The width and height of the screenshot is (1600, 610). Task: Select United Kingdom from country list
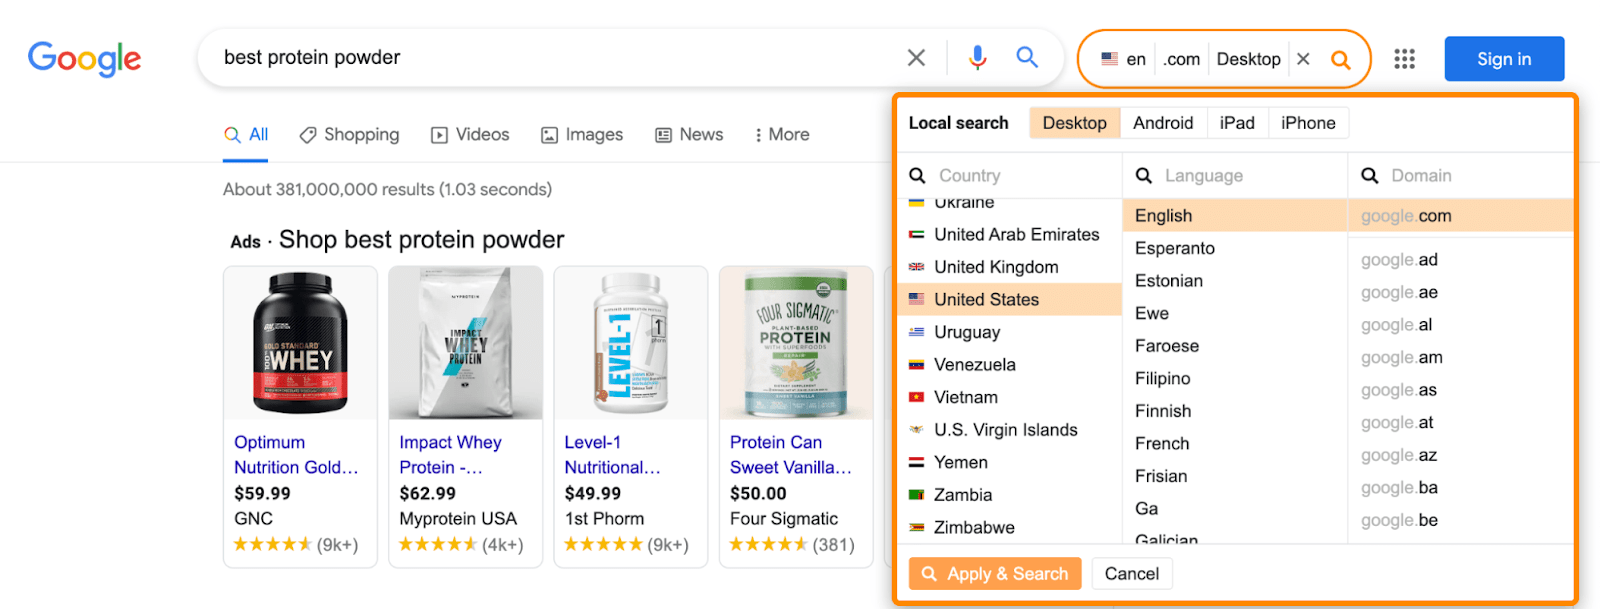996,267
